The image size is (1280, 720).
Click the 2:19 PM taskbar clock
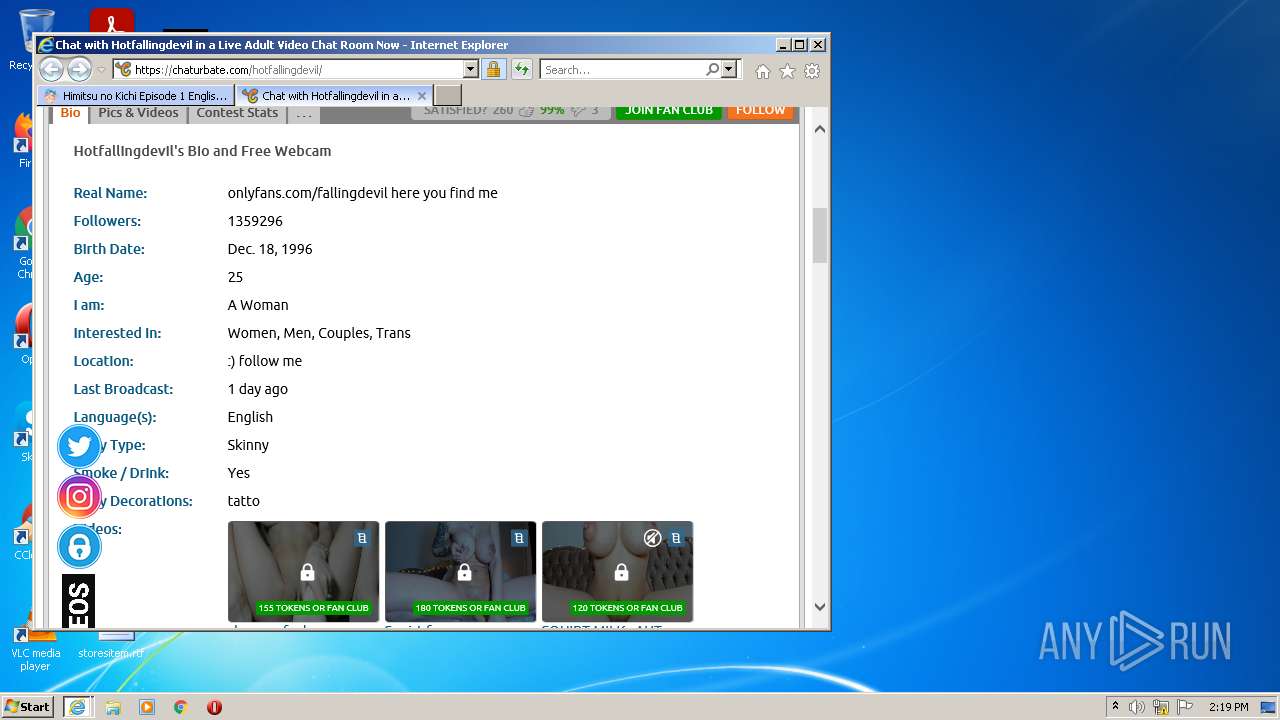(x=1228, y=707)
